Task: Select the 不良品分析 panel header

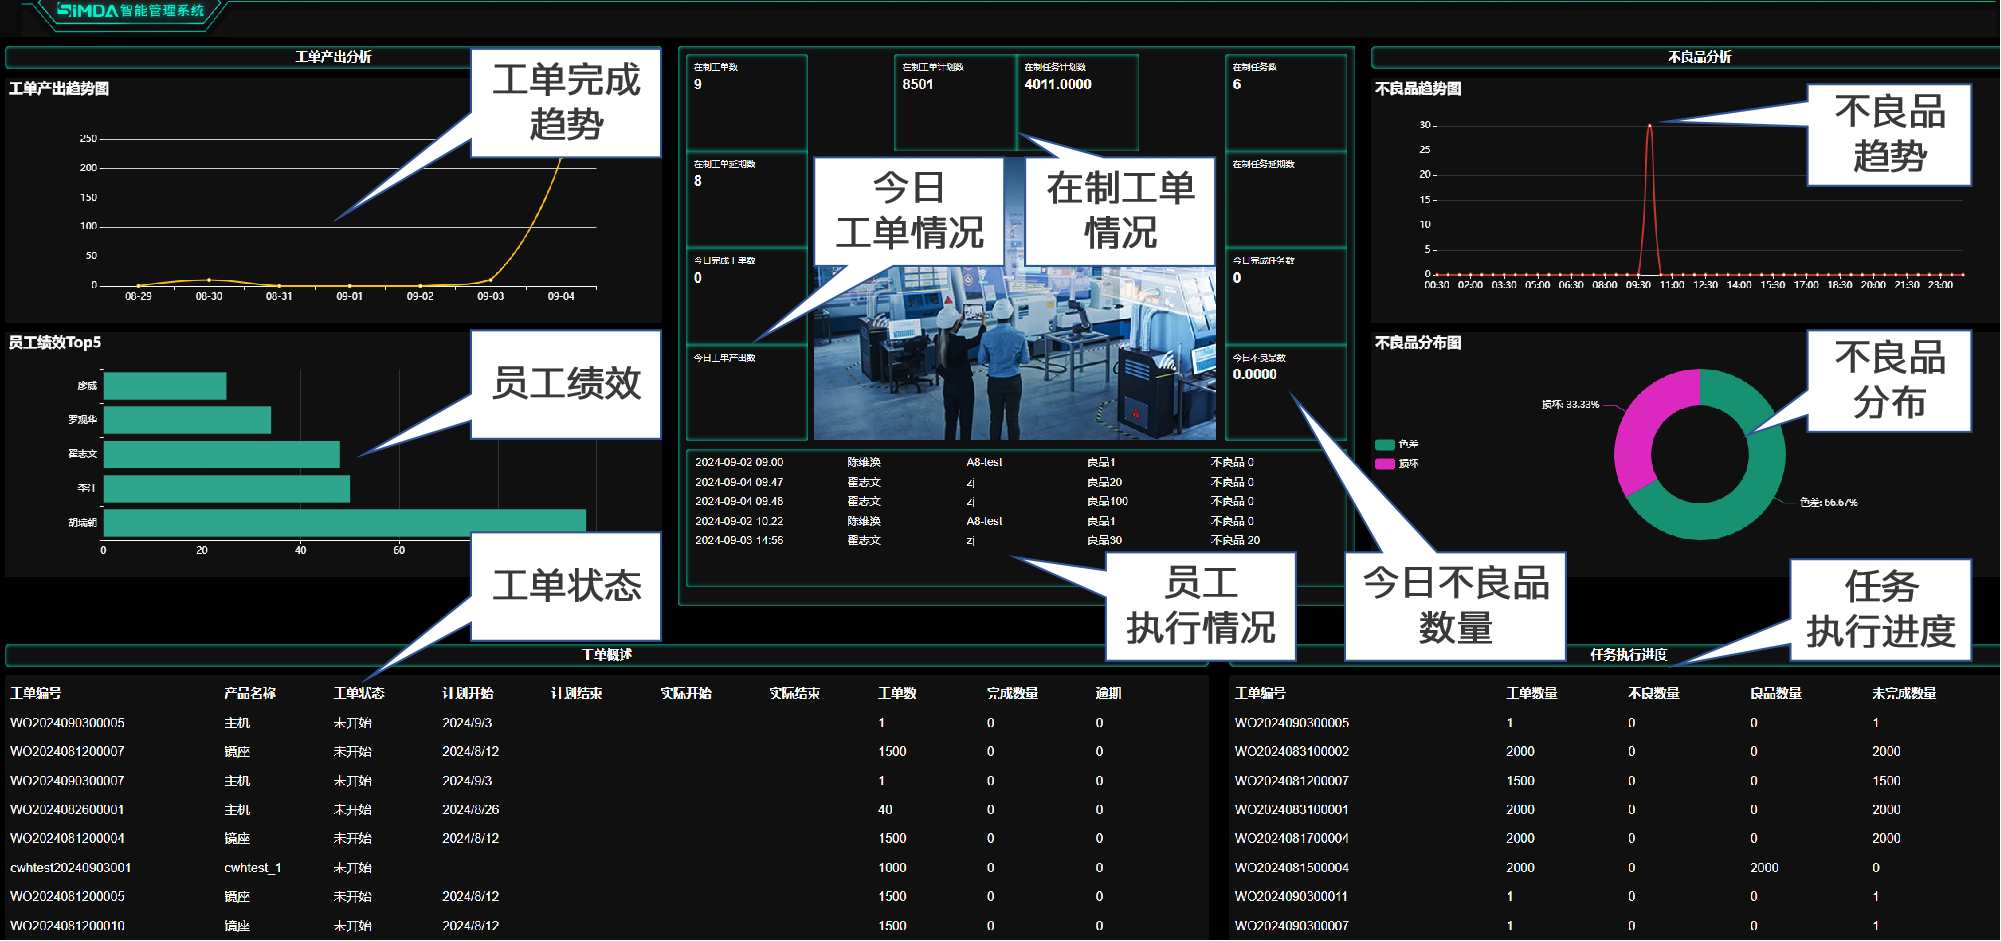Action: [x=1699, y=57]
